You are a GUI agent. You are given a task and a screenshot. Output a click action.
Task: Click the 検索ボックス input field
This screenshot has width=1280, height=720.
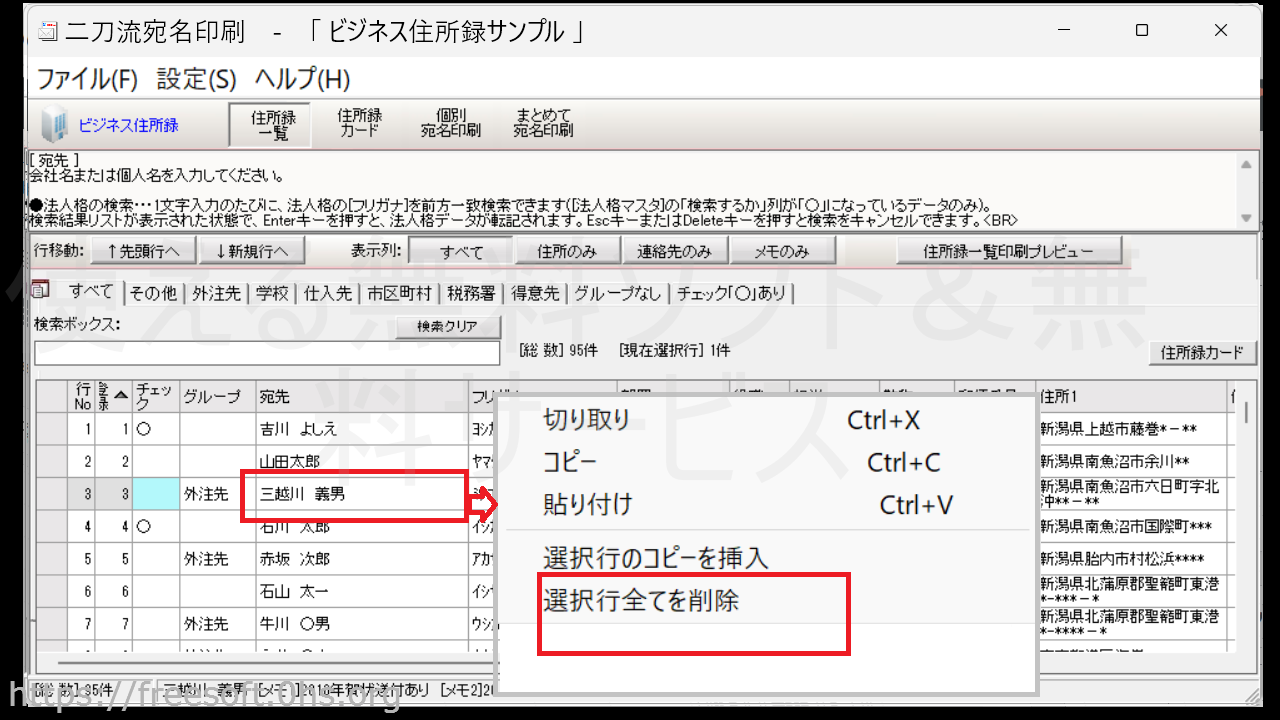click(267, 353)
